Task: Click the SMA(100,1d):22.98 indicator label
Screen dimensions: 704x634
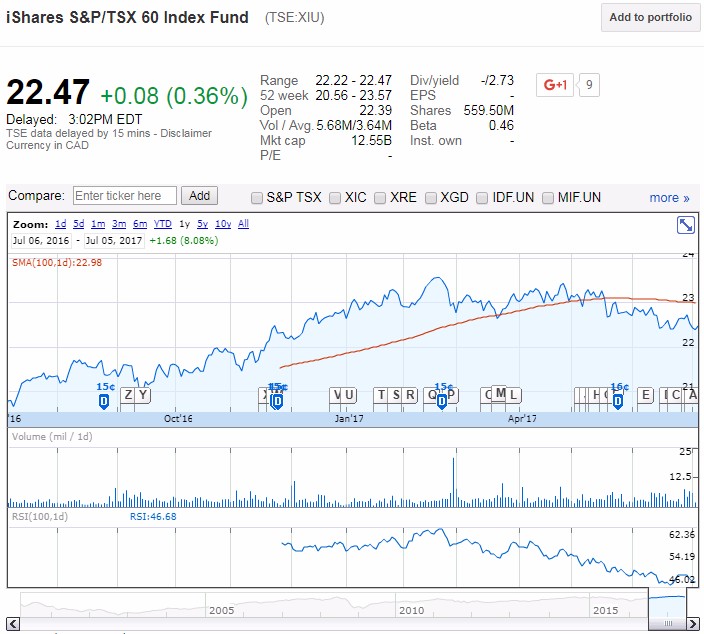Action: (x=57, y=263)
